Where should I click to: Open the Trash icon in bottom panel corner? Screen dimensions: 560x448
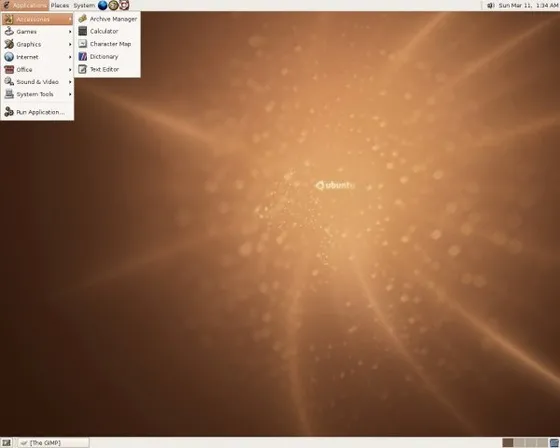pyautogui.click(x=554, y=443)
